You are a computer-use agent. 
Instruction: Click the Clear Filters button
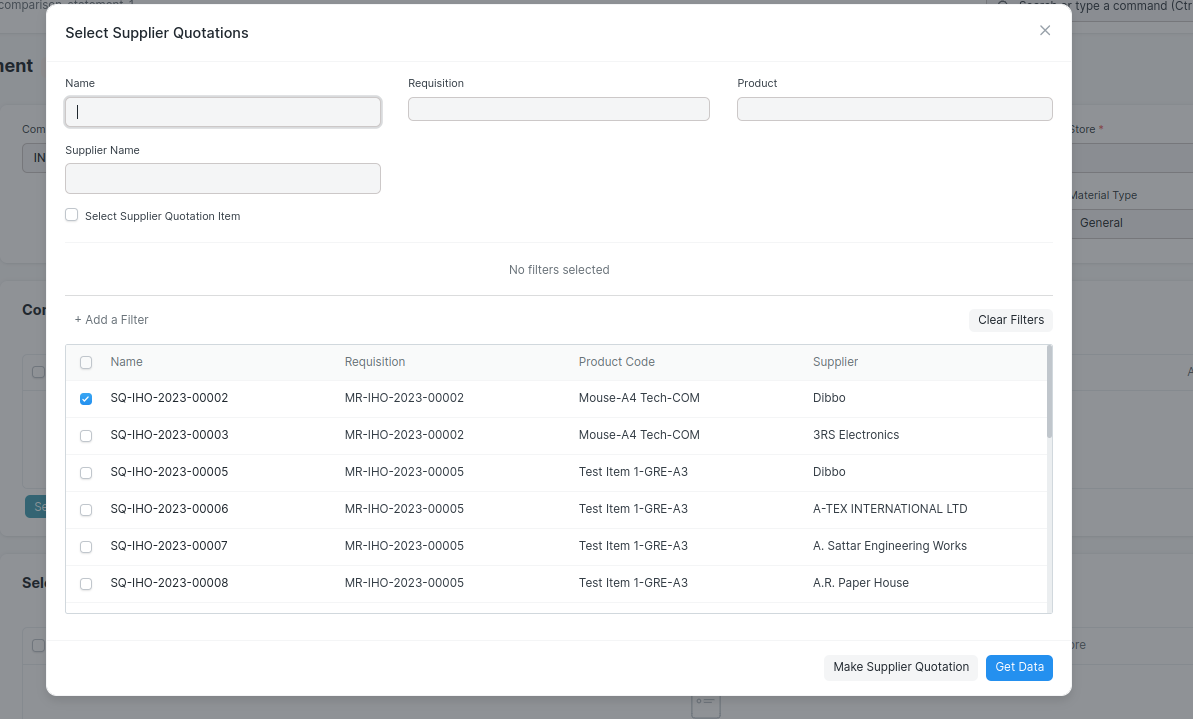(1010, 320)
